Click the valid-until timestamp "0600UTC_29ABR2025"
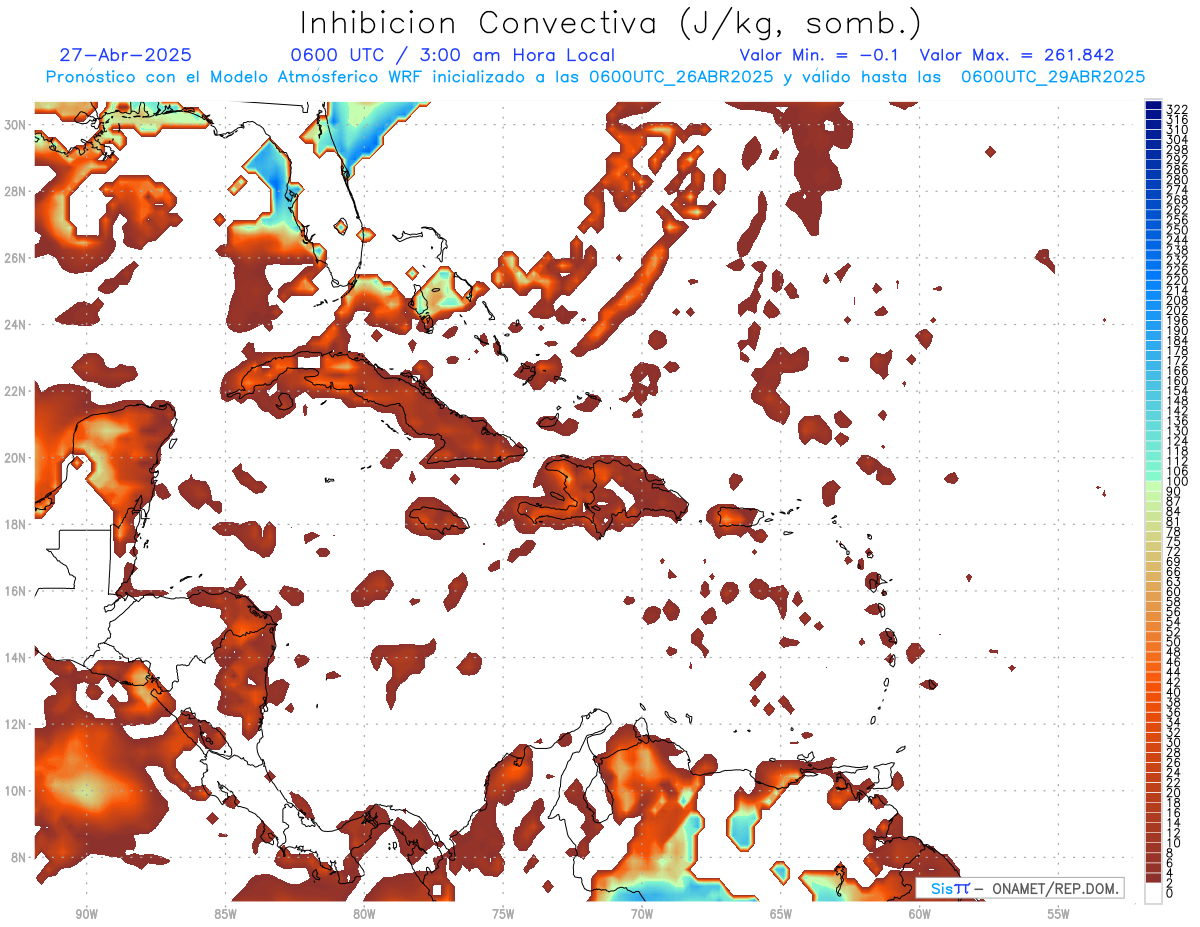Viewport: 1200px width, 927px height. point(1053,76)
